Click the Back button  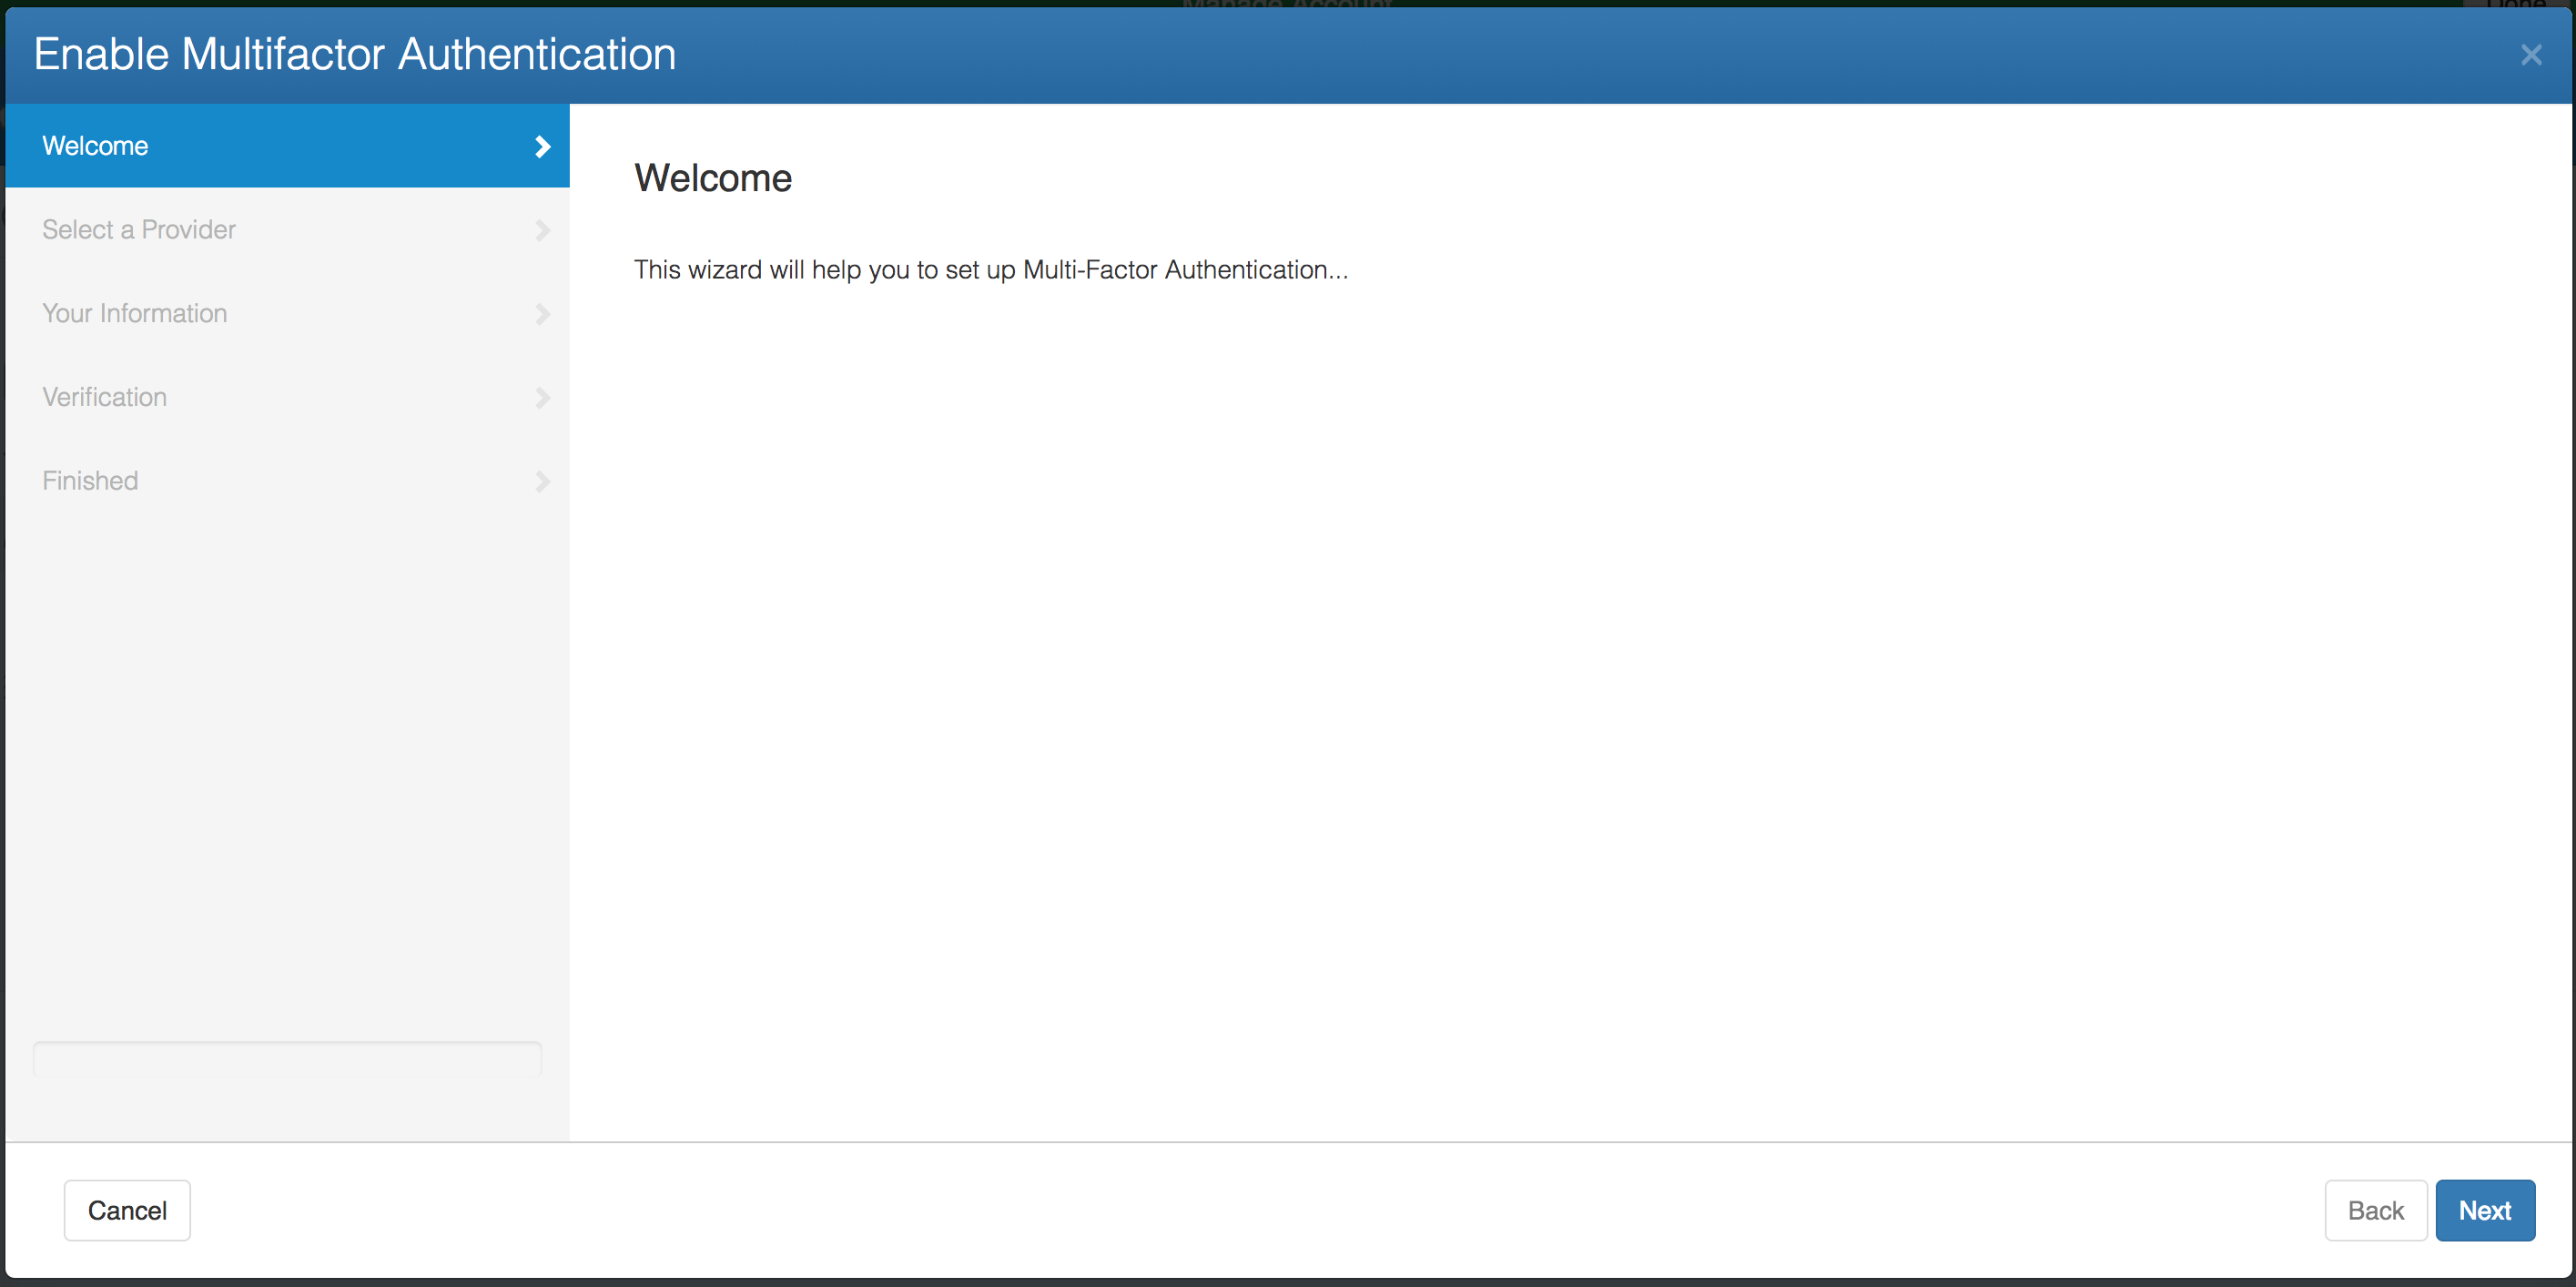coord(2375,1210)
